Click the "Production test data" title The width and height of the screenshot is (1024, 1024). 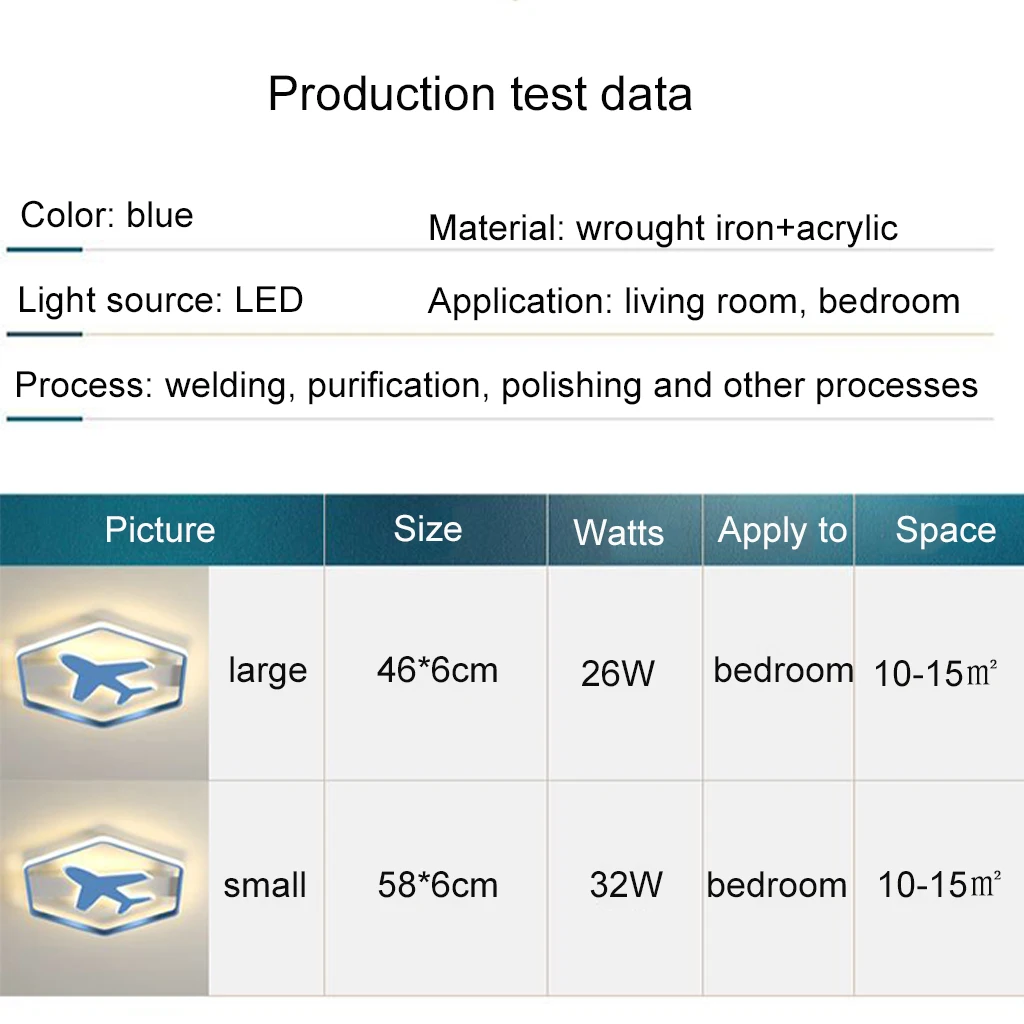click(x=480, y=94)
